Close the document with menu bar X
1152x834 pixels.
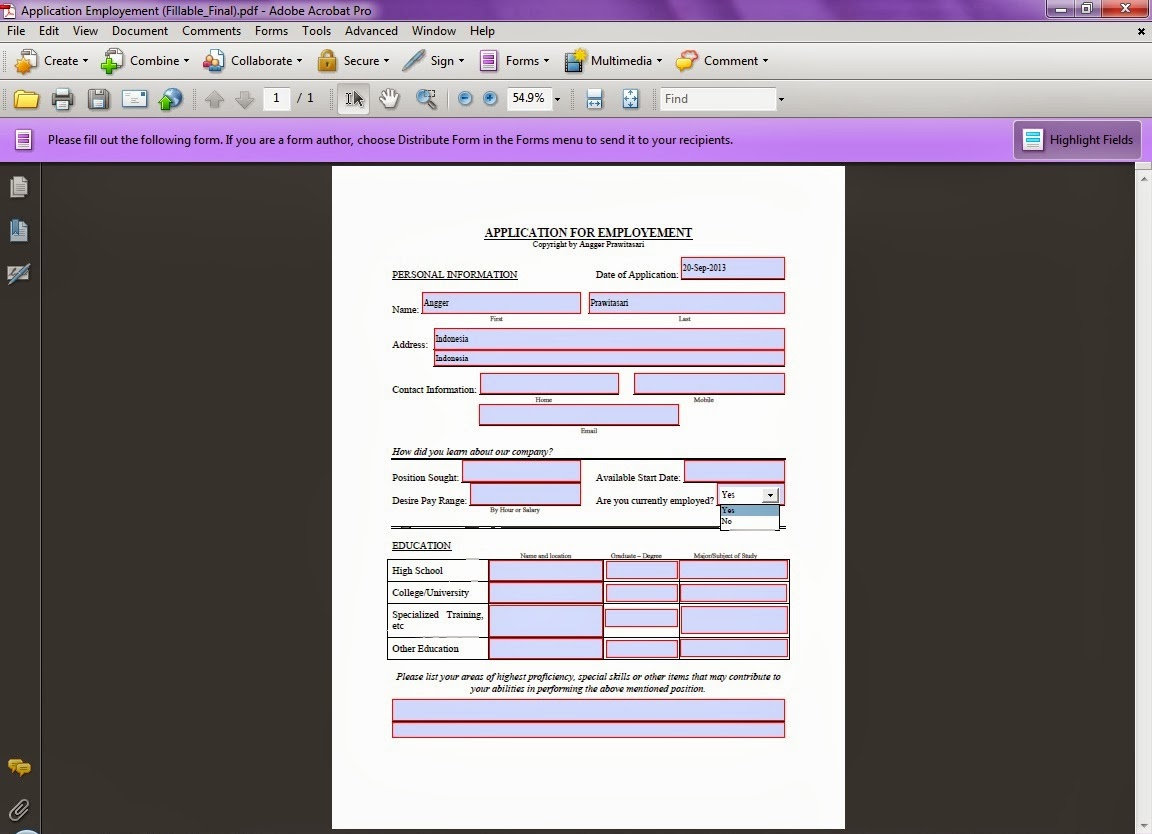(x=1141, y=32)
